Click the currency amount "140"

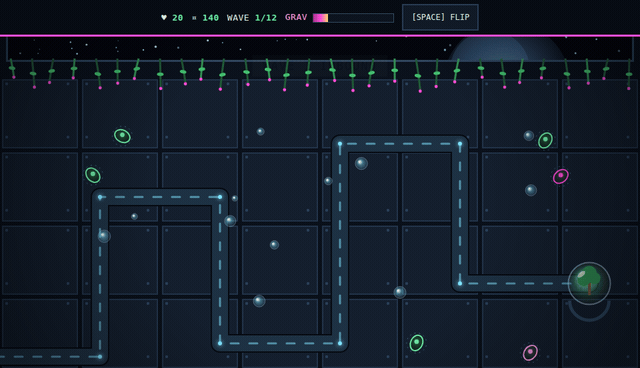coord(211,18)
